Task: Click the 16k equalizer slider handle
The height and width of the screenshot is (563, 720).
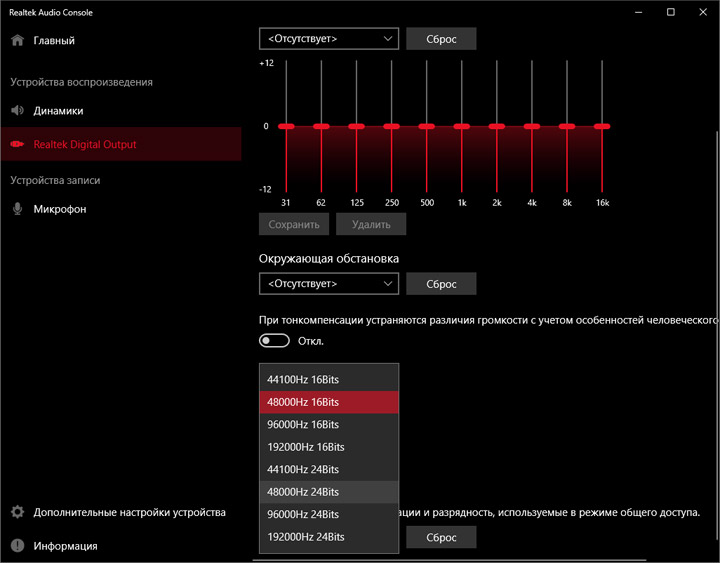Action: tap(602, 126)
